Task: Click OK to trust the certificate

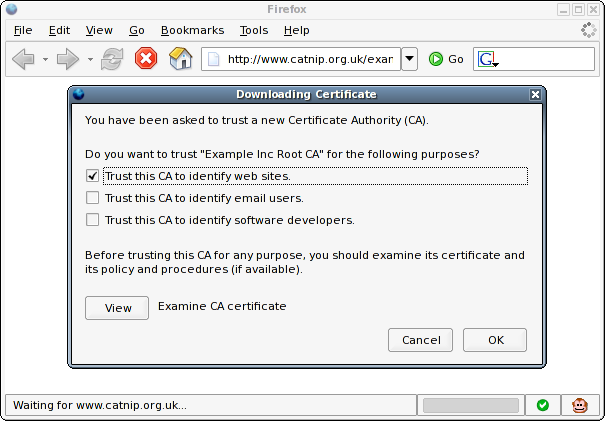Action: coord(495,340)
